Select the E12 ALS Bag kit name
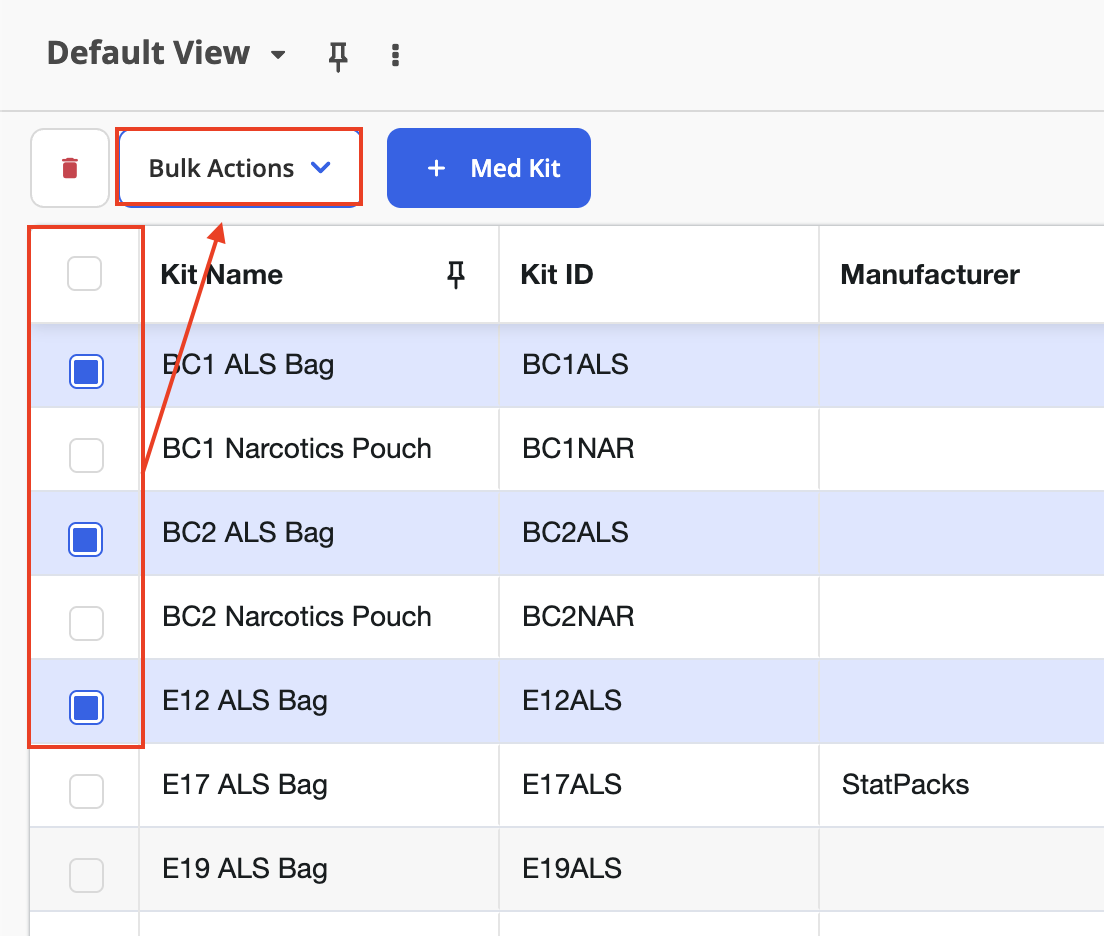The width and height of the screenshot is (1104, 936). point(245,701)
